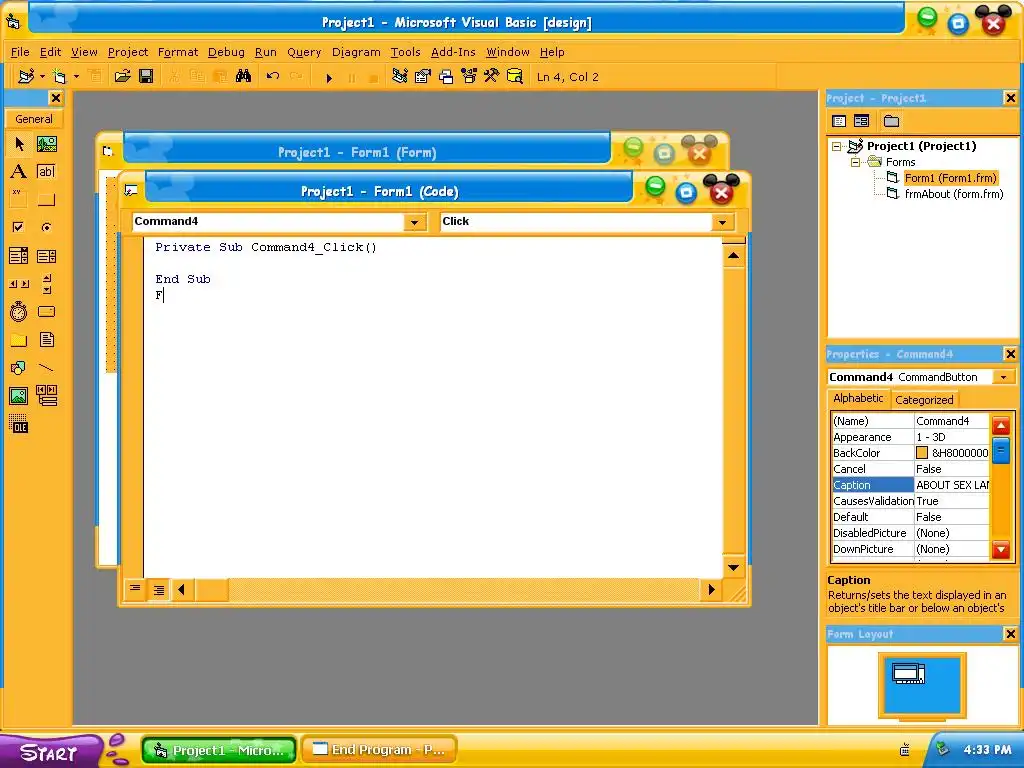Select the Line tool
Image resolution: width=1024 pixels, height=768 pixels.
[46, 368]
